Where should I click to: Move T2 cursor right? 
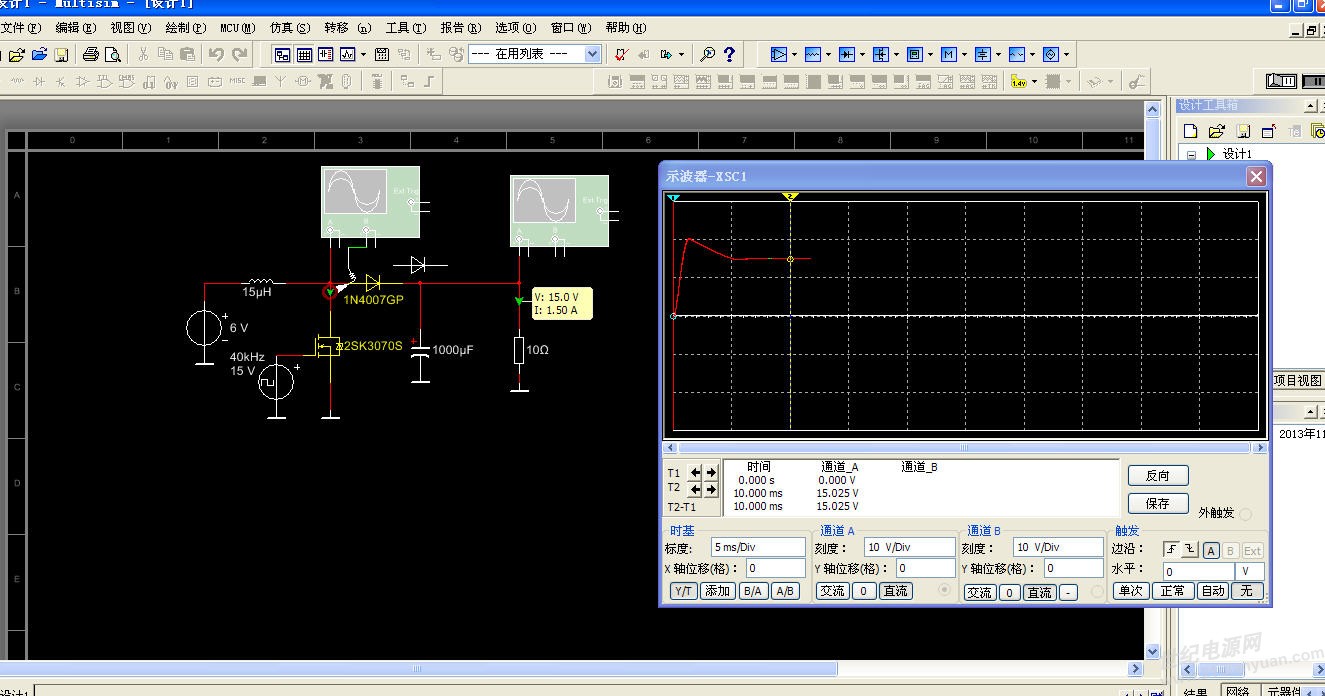coord(711,489)
